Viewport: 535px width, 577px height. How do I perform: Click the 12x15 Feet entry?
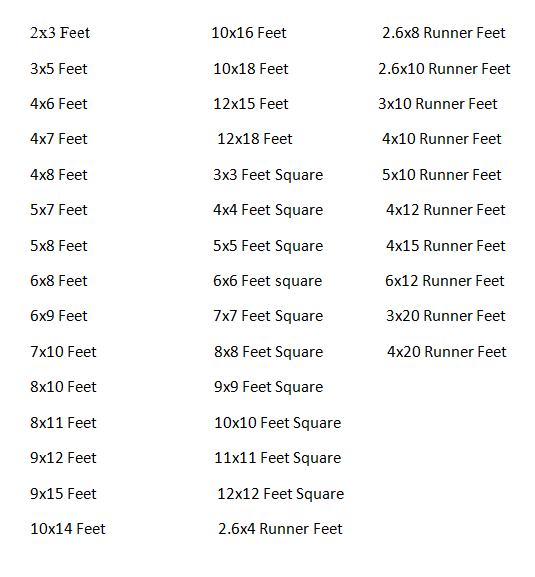[251, 104]
